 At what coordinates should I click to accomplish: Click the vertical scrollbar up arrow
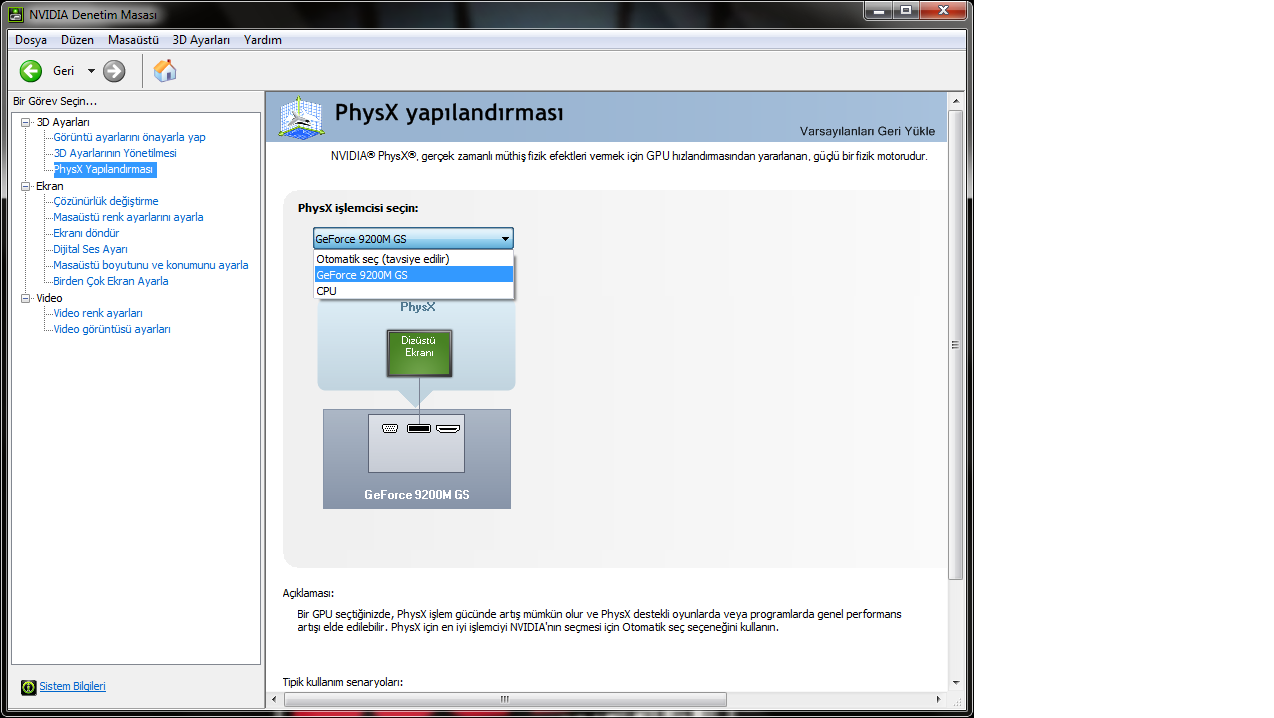point(955,101)
